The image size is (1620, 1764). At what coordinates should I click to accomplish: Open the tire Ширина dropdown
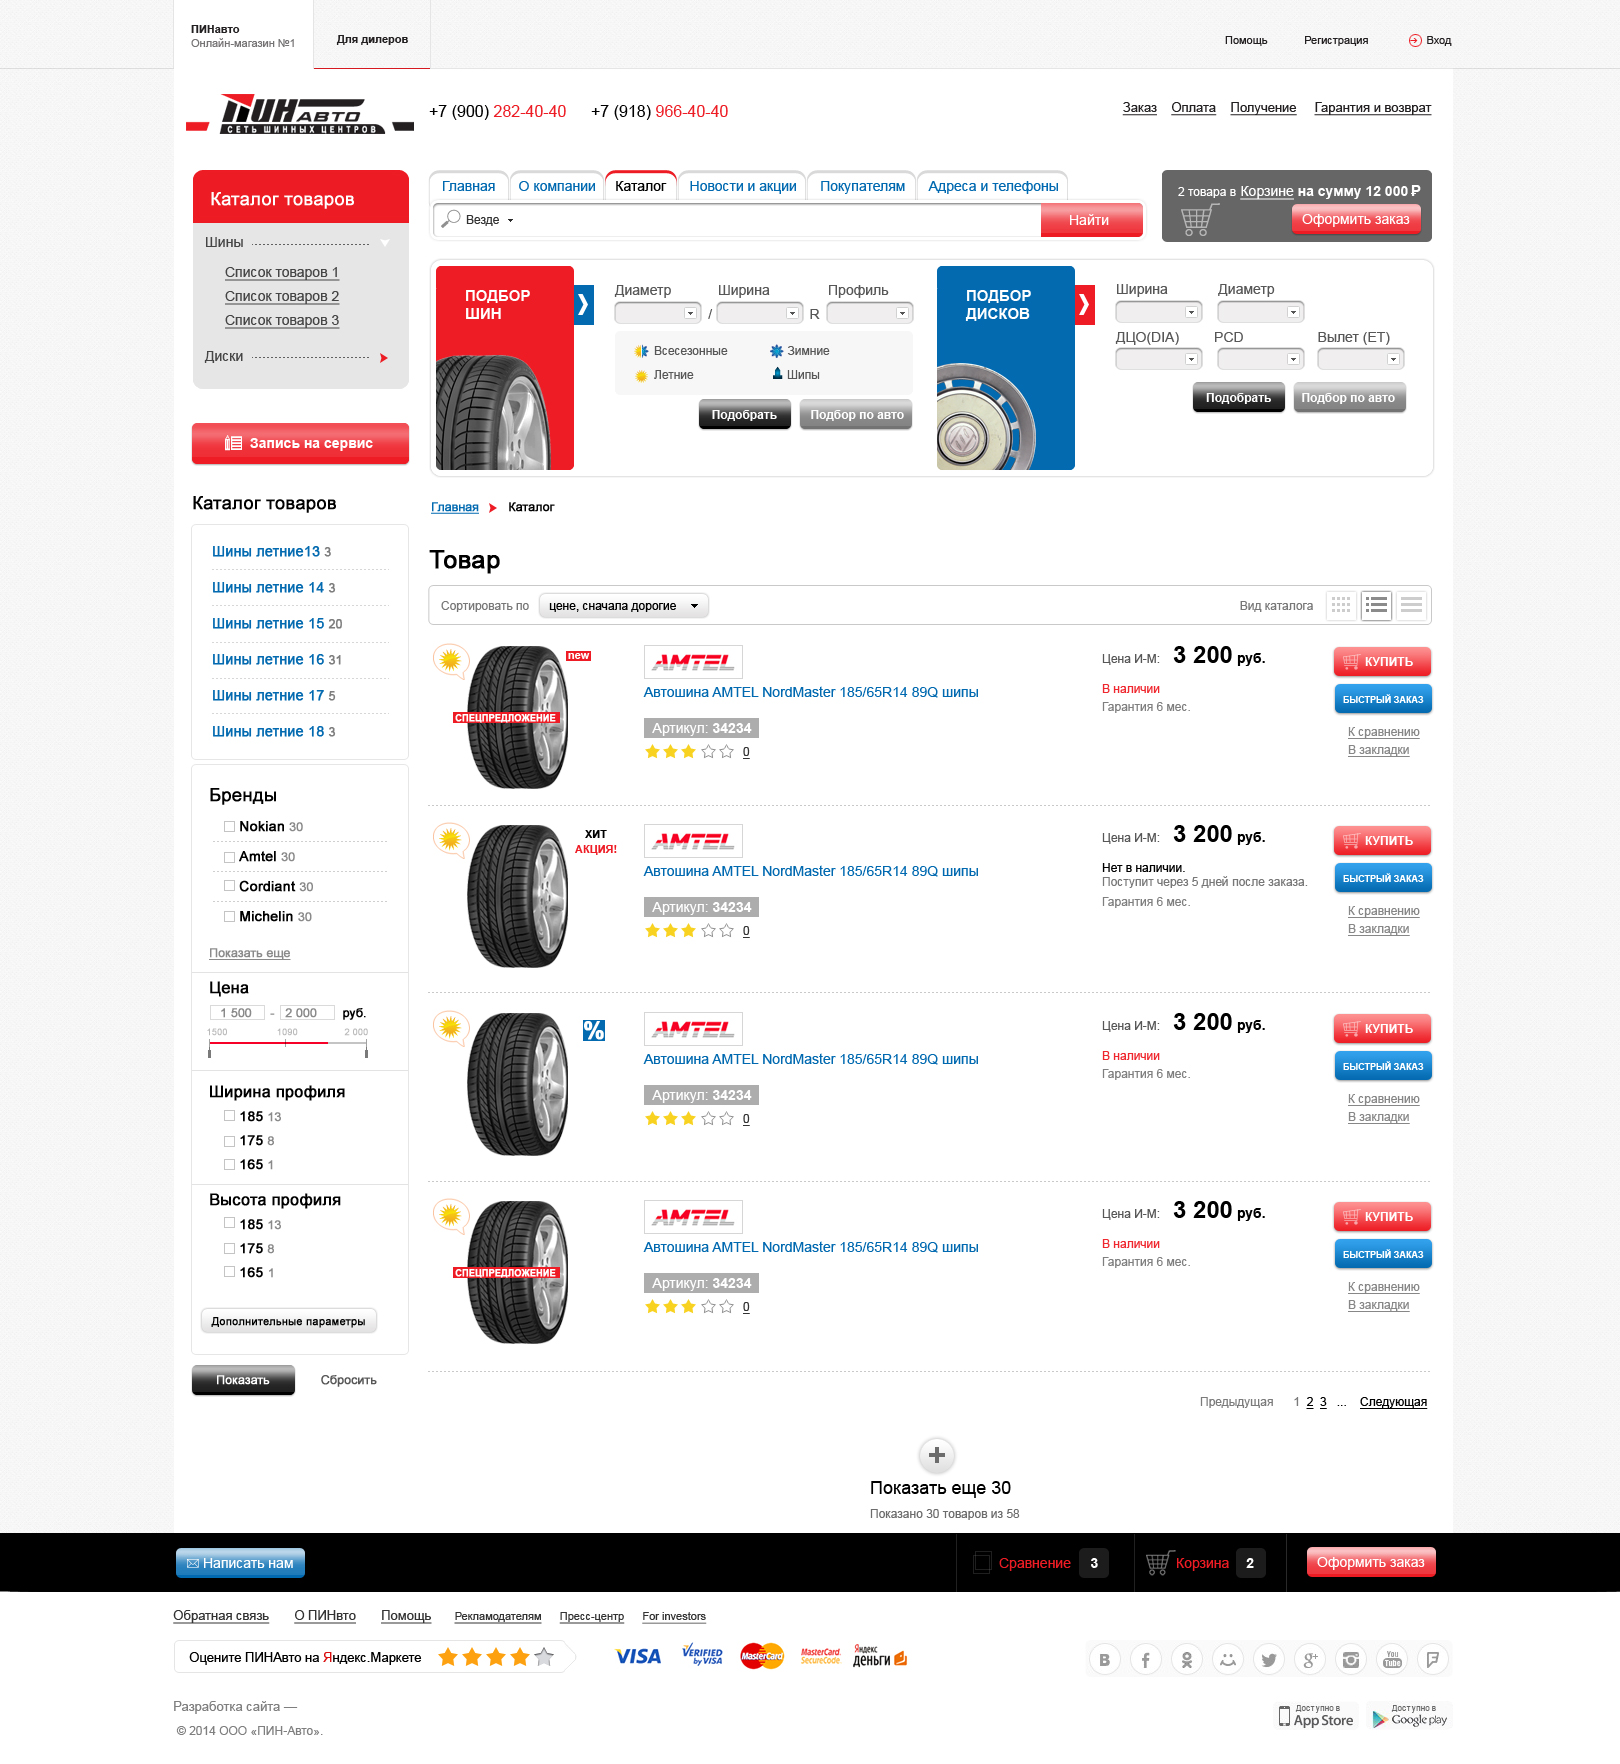(760, 313)
